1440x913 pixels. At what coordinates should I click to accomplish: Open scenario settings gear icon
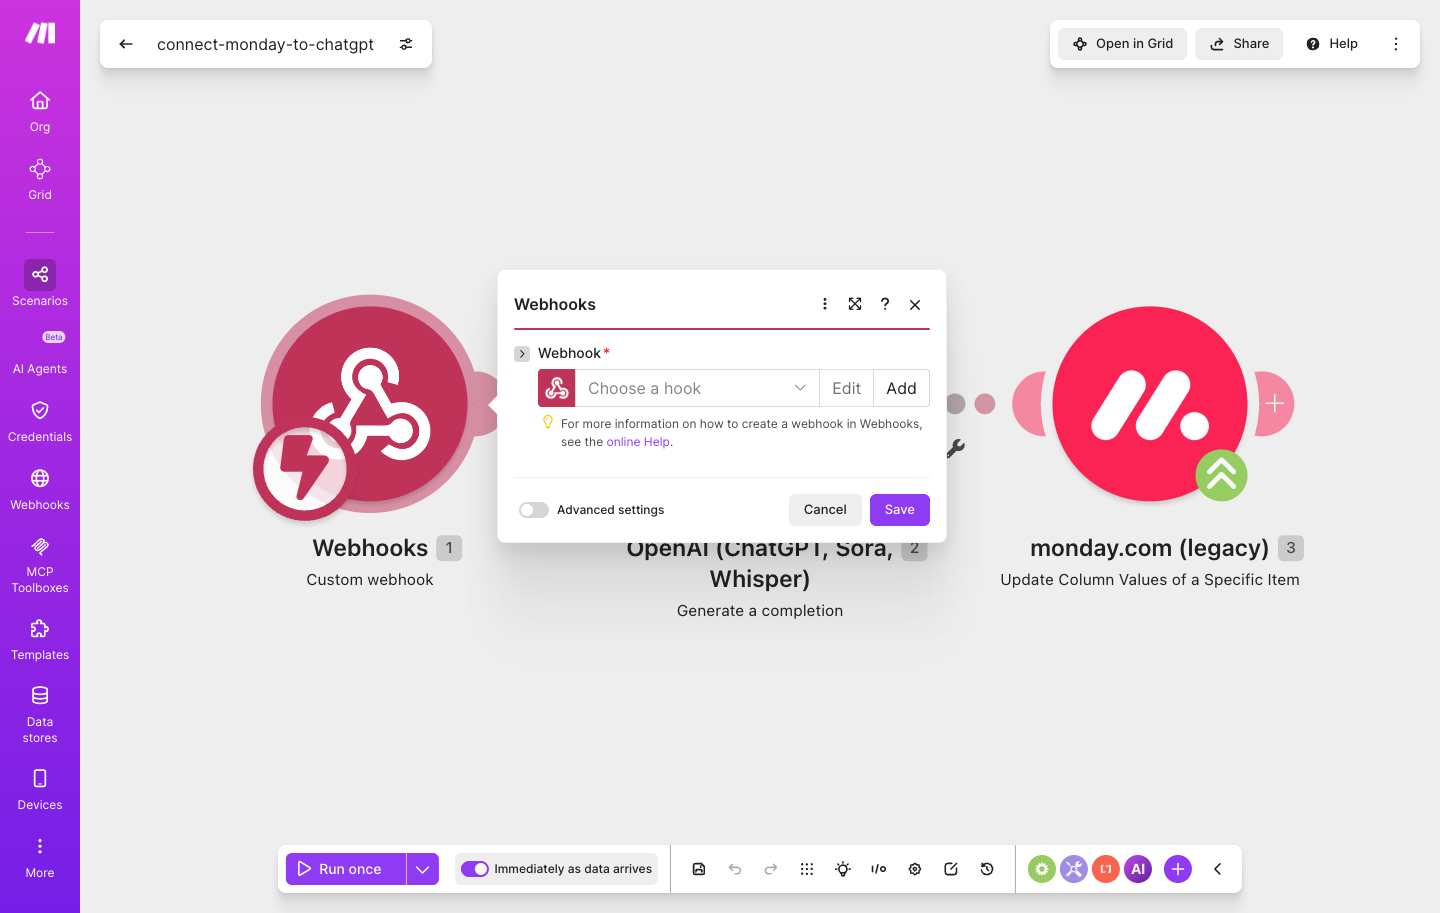pos(915,869)
